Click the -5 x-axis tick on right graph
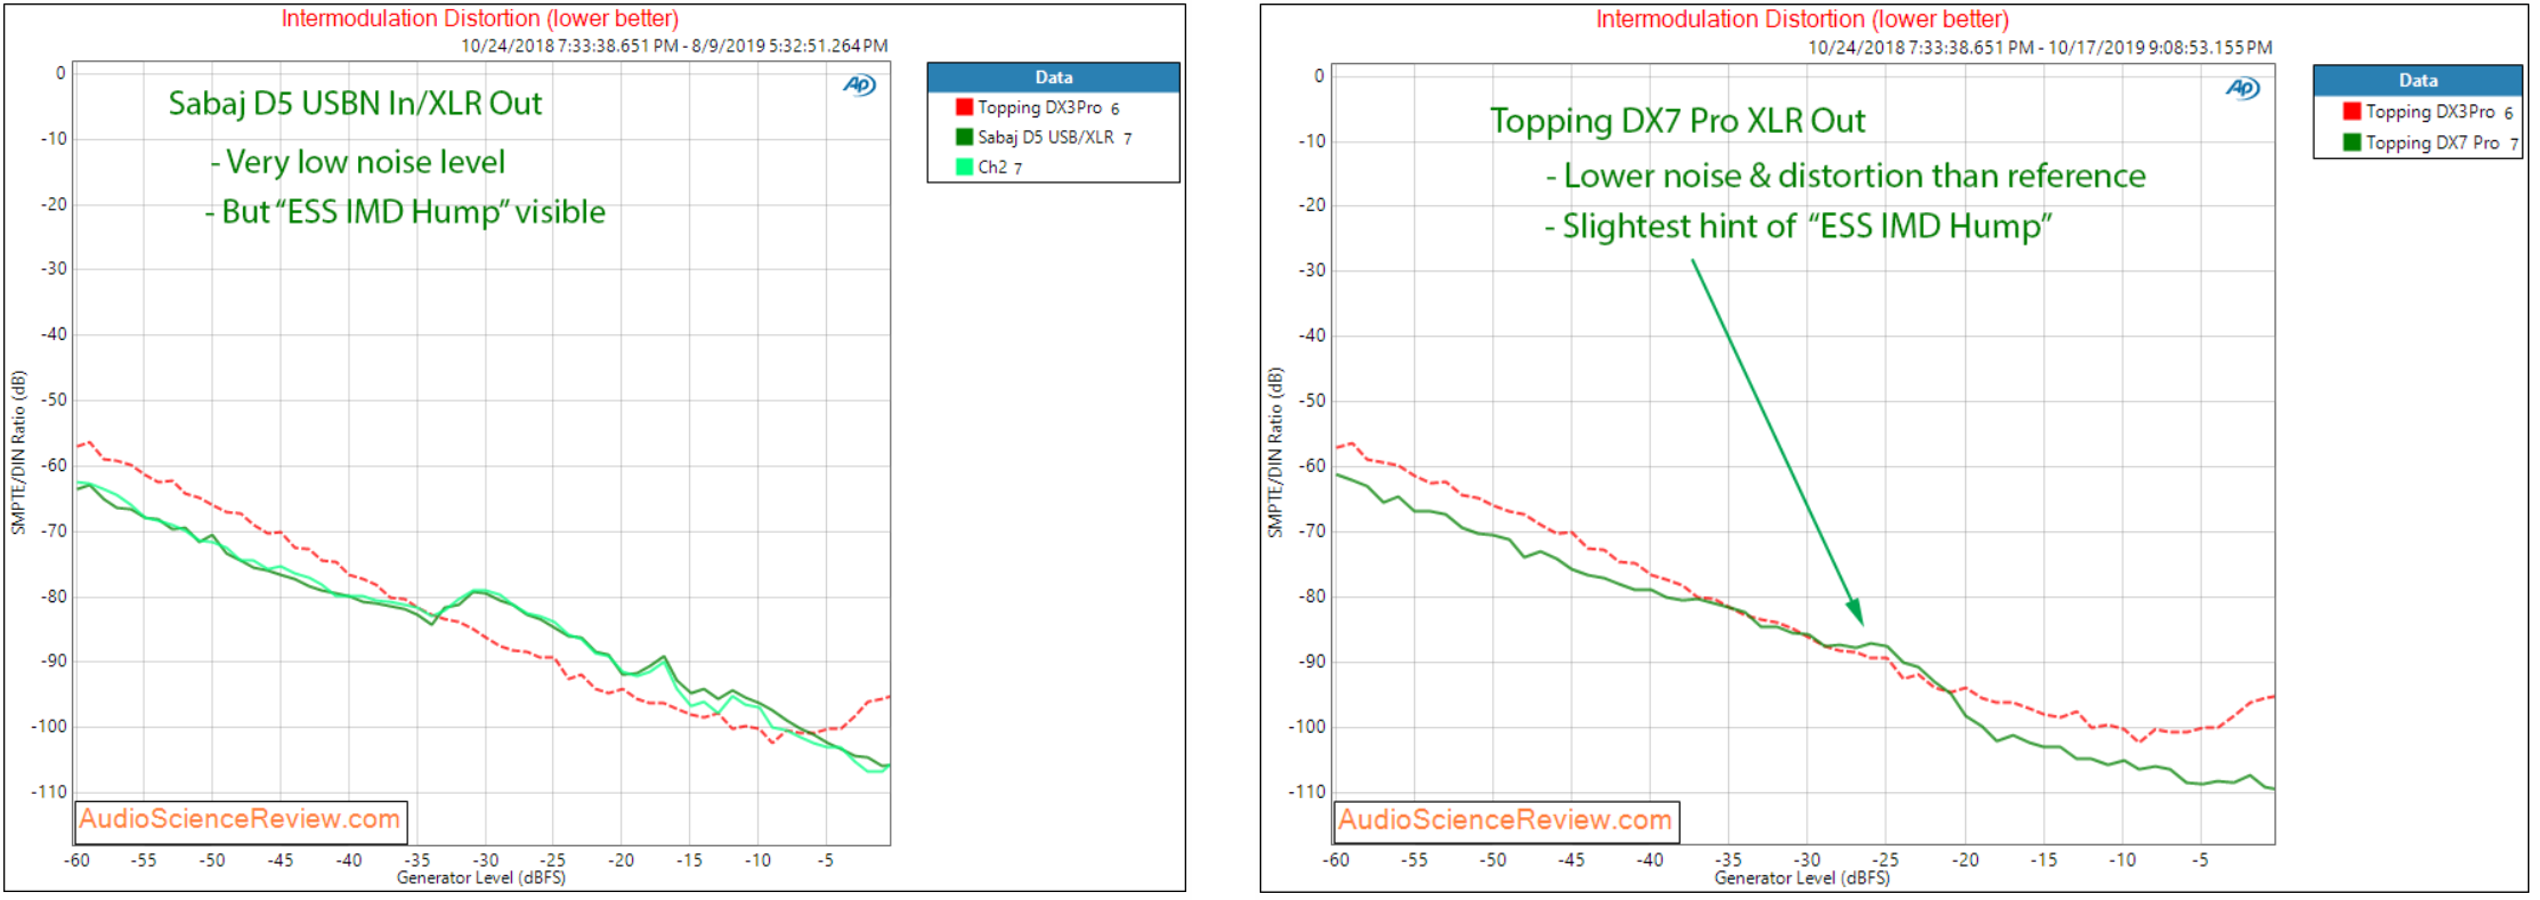Image resolution: width=2540 pixels, height=900 pixels. coord(2200,860)
